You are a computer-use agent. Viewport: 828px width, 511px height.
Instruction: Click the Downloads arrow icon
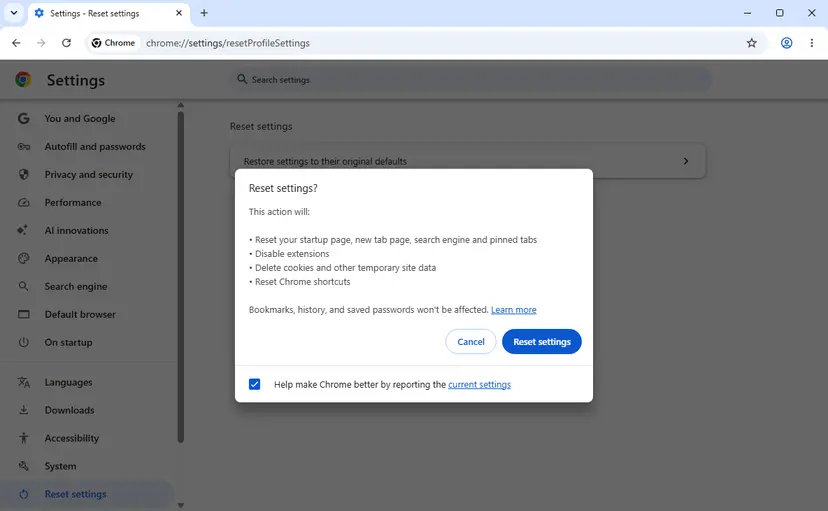(23, 410)
